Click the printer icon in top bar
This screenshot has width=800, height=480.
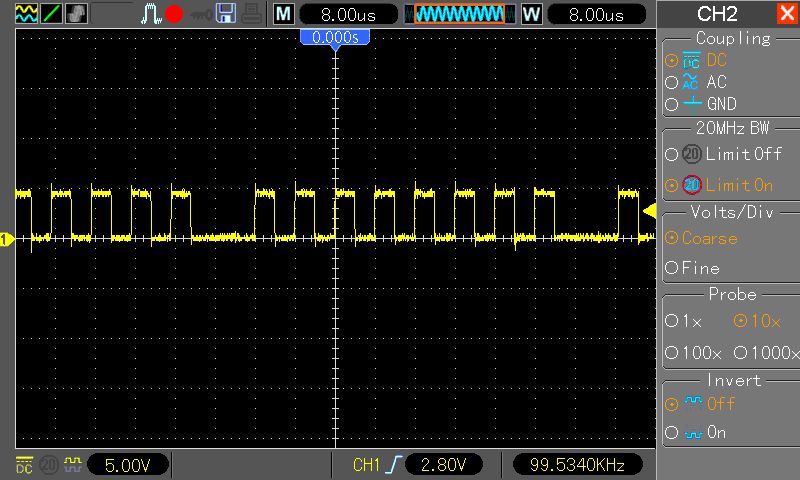pos(252,14)
